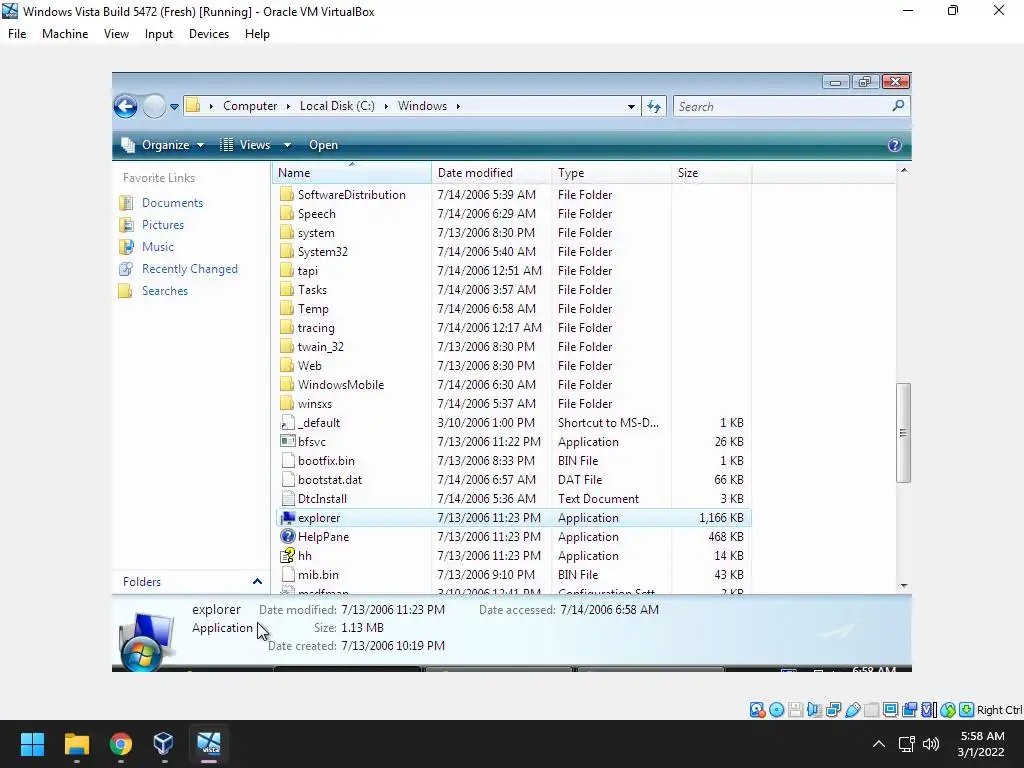This screenshot has height=768, width=1024.
Task: Open the VirtualBox Help menu
Action: 257,34
